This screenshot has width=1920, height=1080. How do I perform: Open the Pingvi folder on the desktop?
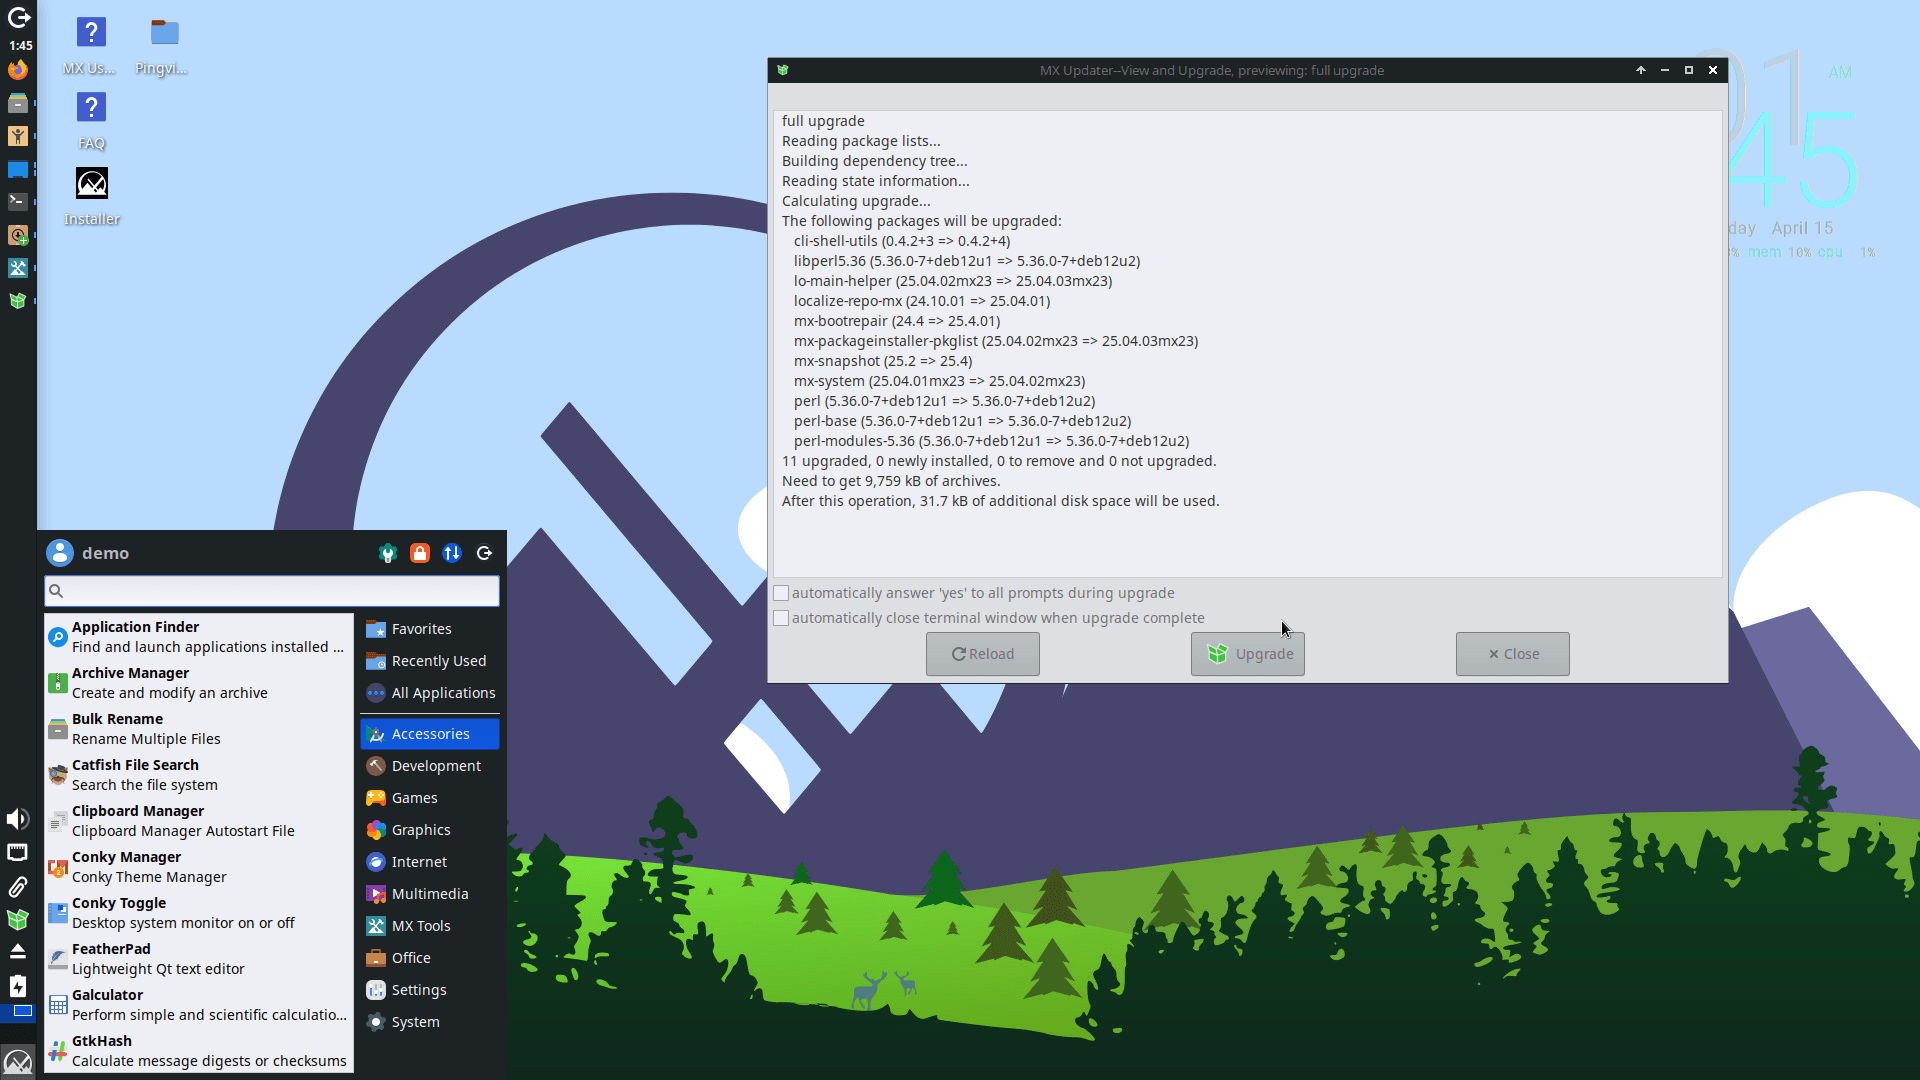click(x=163, y=46)
